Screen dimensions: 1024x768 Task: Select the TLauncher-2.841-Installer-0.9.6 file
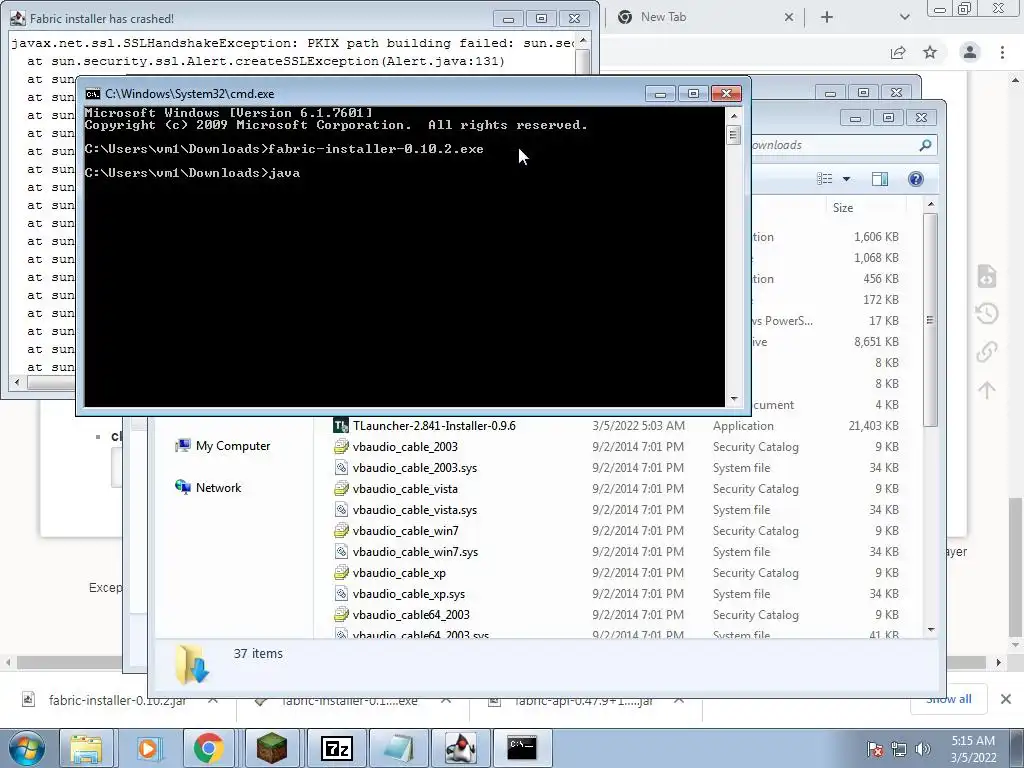pos(434,426)
